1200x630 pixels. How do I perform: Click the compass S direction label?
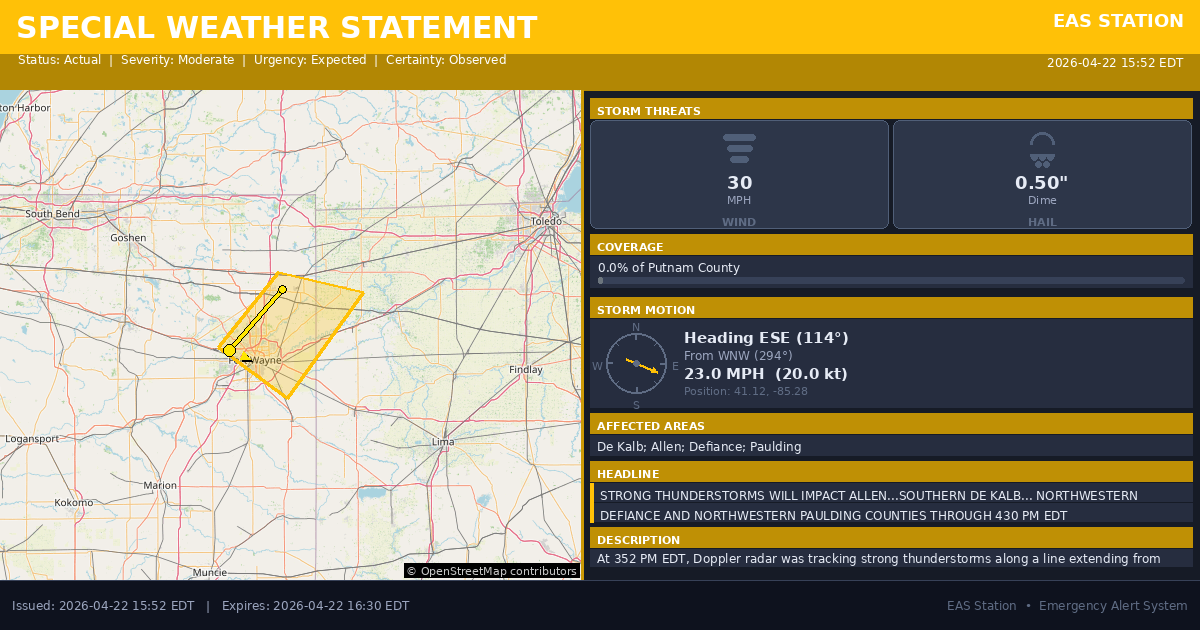pos(636,405)
